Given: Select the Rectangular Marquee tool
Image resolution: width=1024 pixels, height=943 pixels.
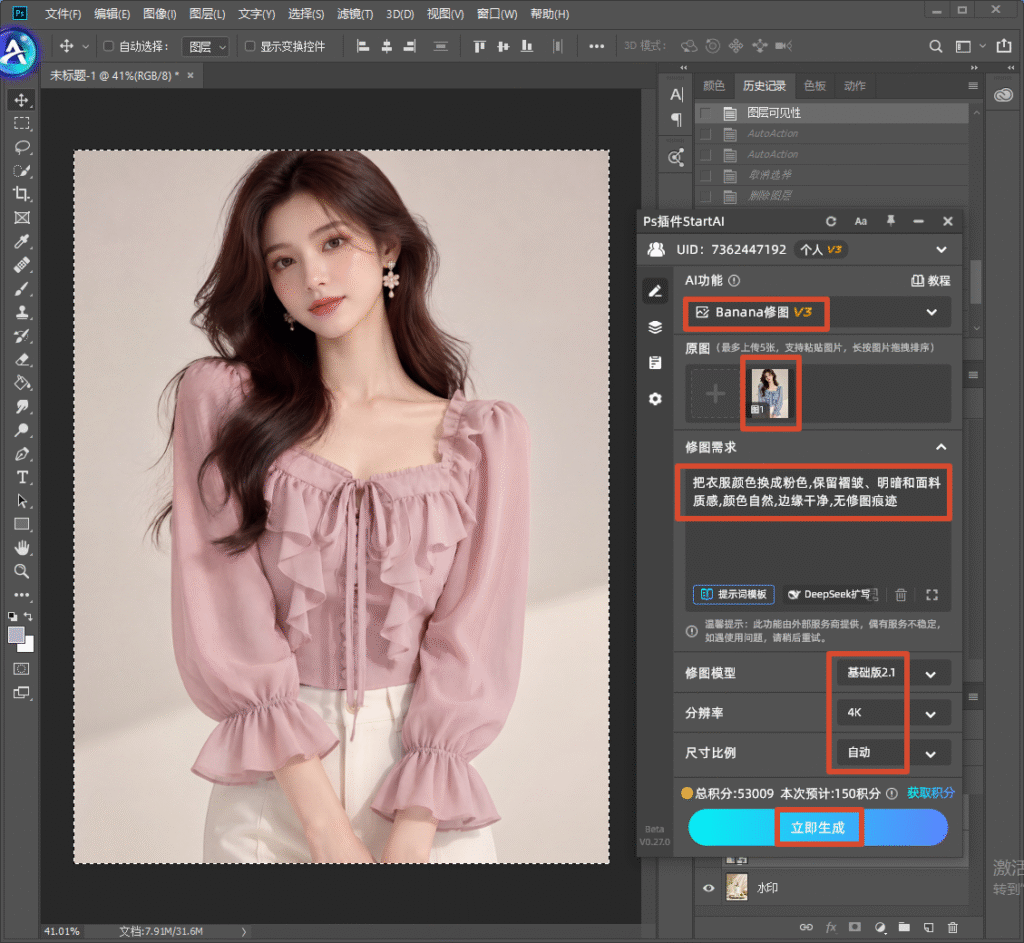Looking at the screenshot, I should pyautogui.click(x=22, y=123).
